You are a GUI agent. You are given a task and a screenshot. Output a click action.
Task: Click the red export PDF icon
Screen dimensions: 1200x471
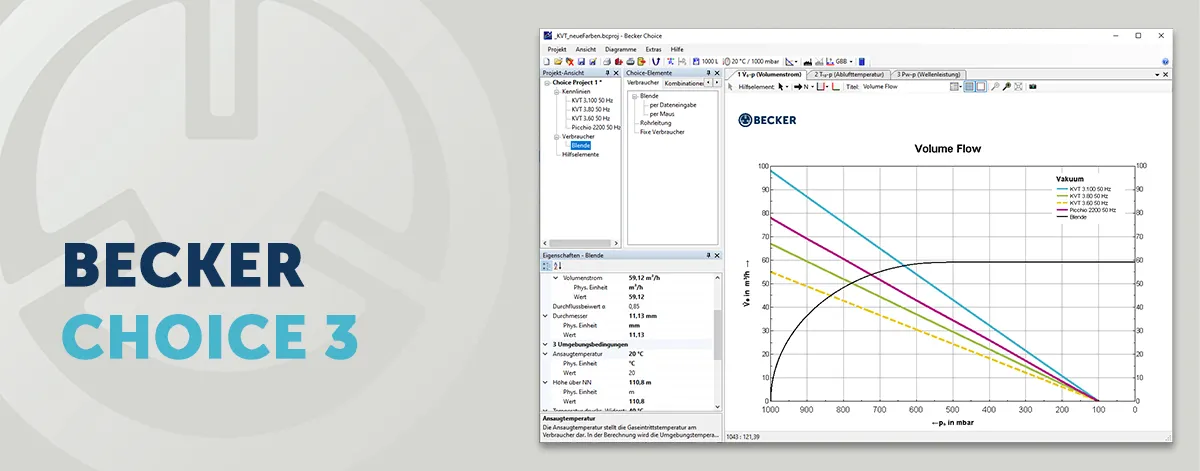point(619,62)
